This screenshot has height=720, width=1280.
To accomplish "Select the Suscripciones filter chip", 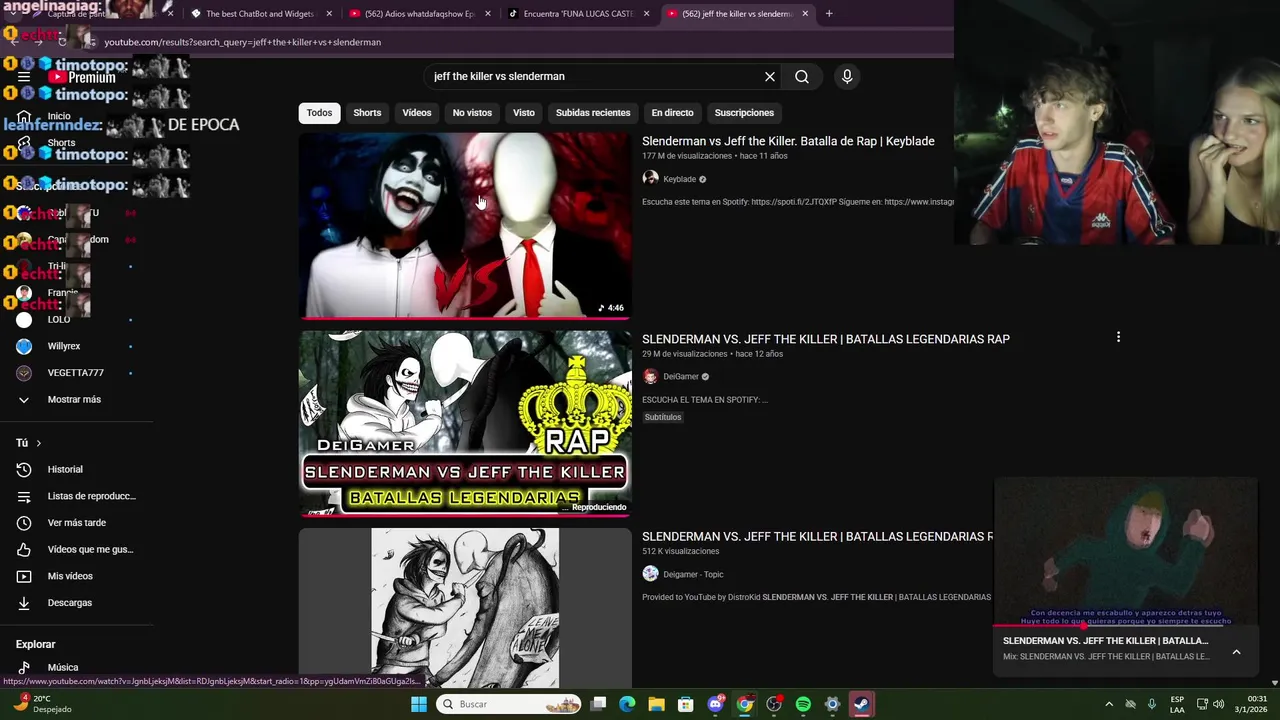I will pos(744,113).
